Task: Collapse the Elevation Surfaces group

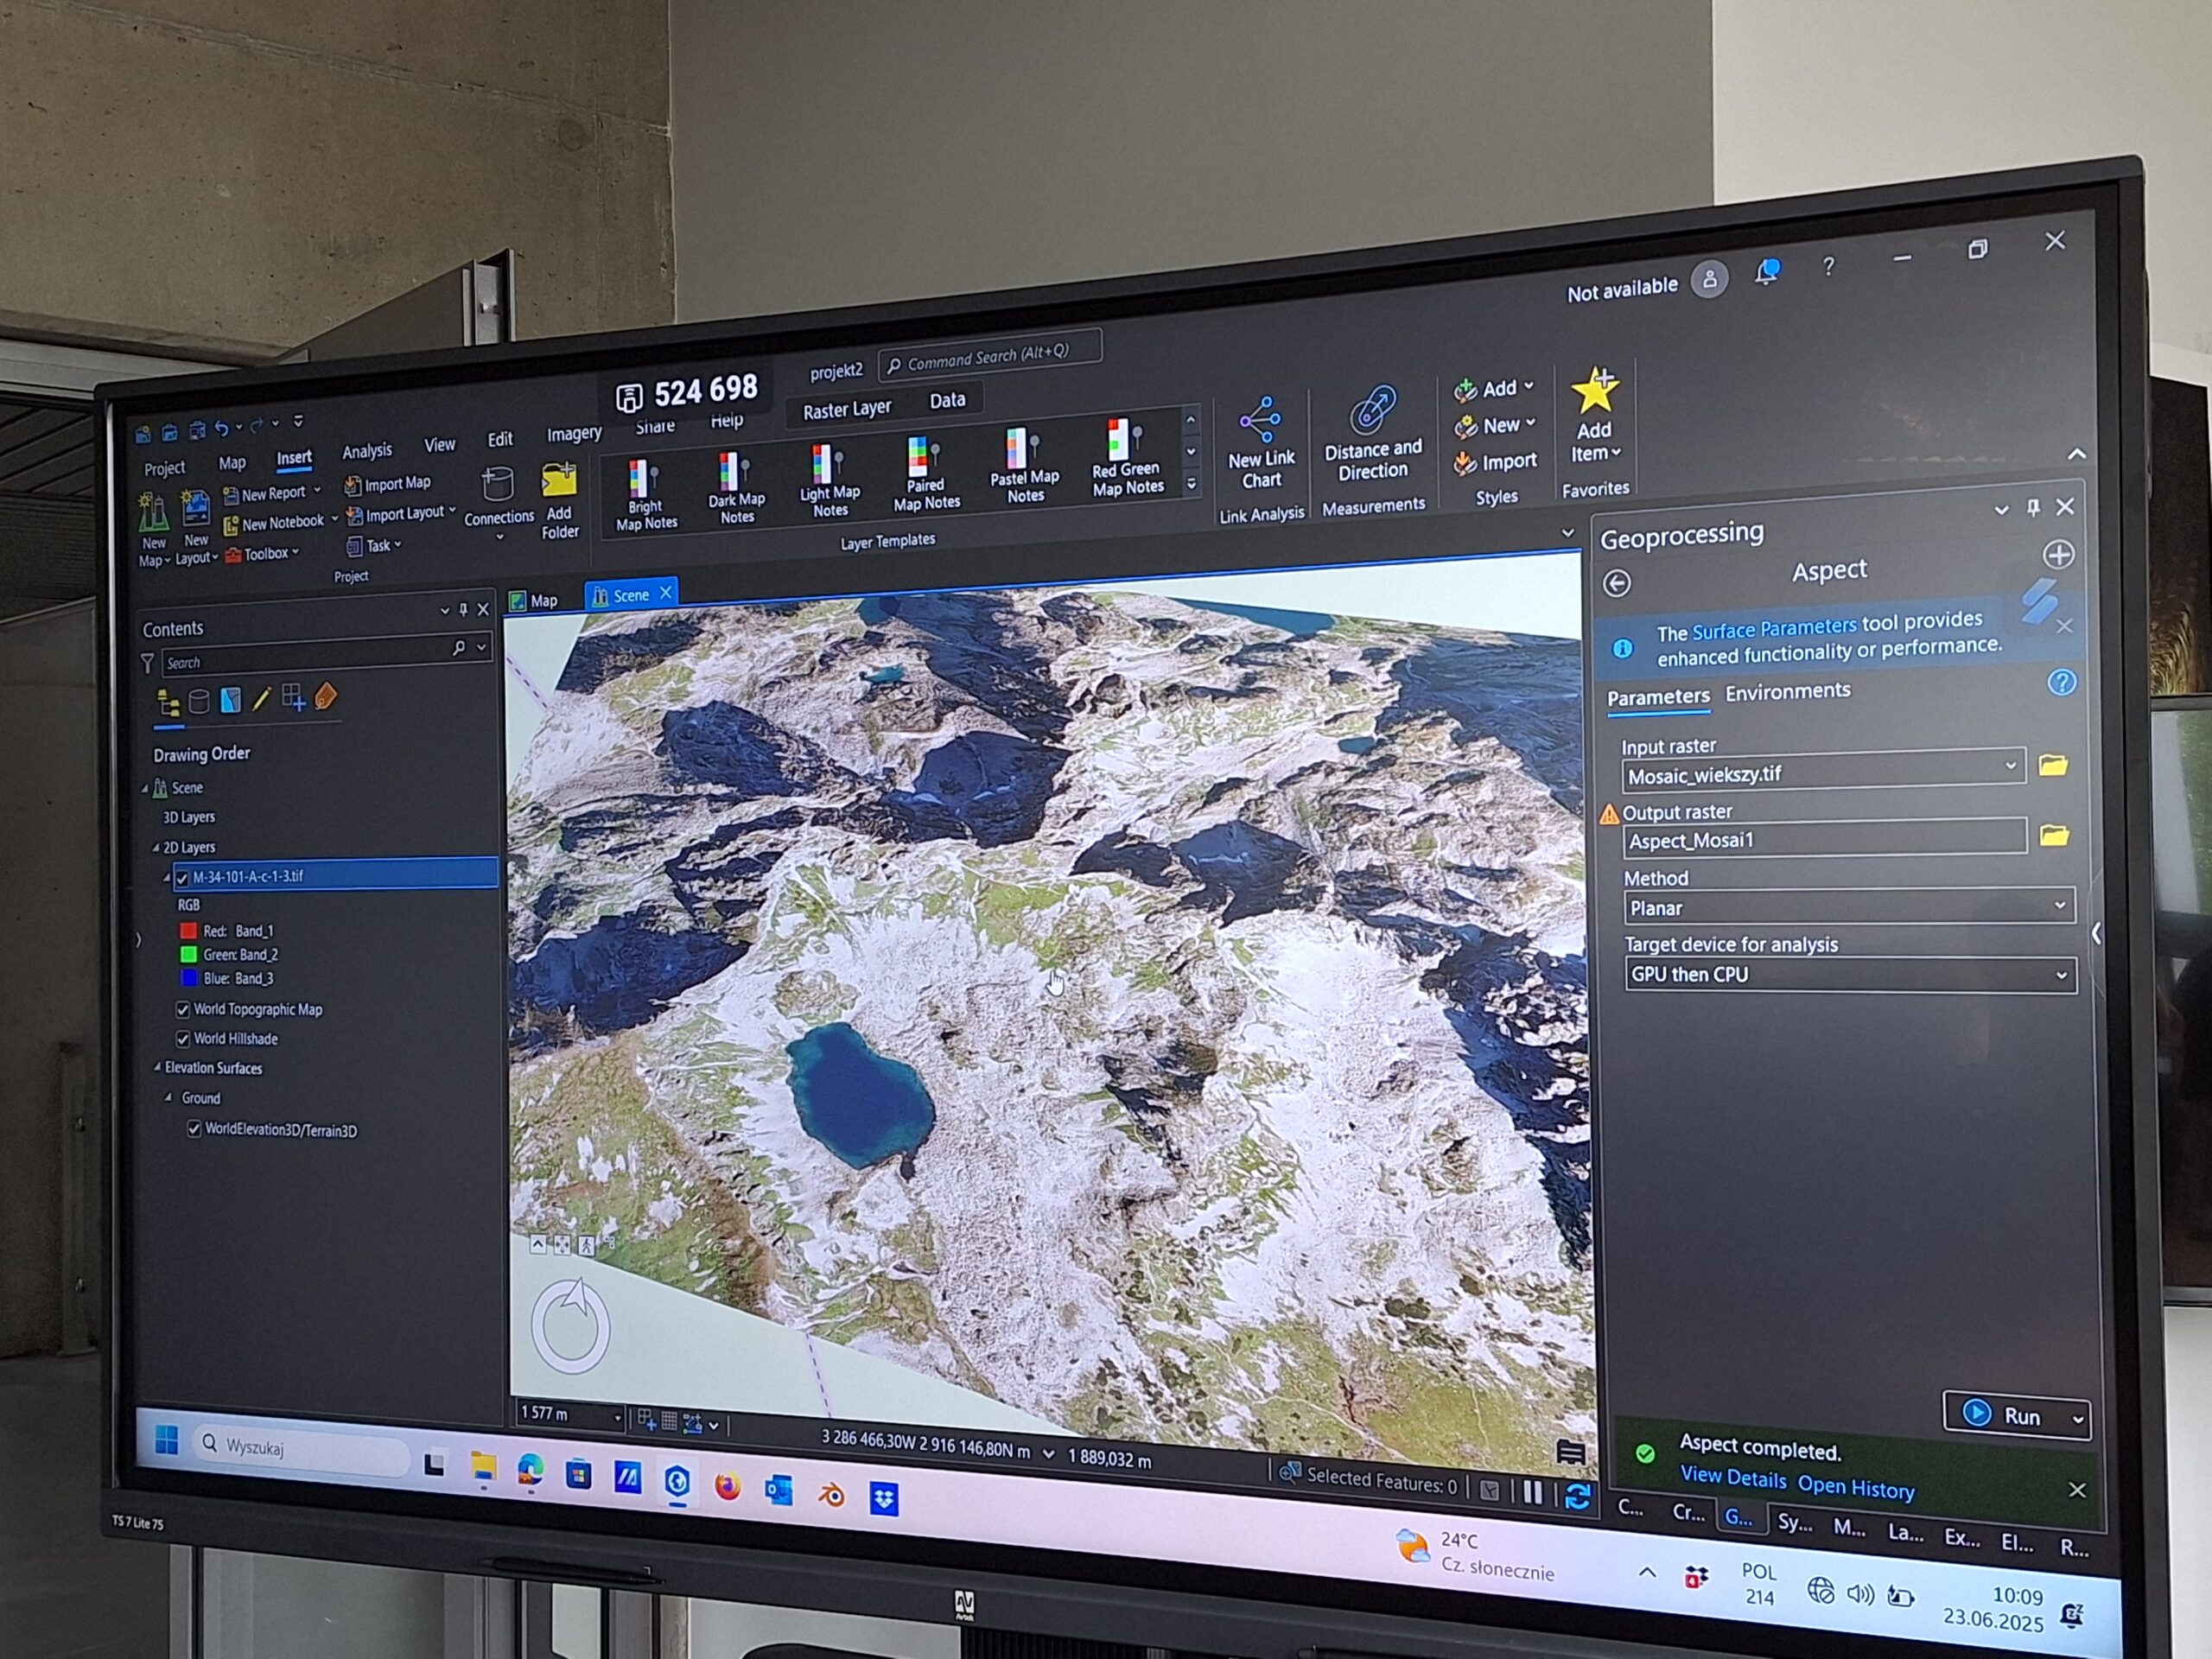Action: (x=157, y=1068)
